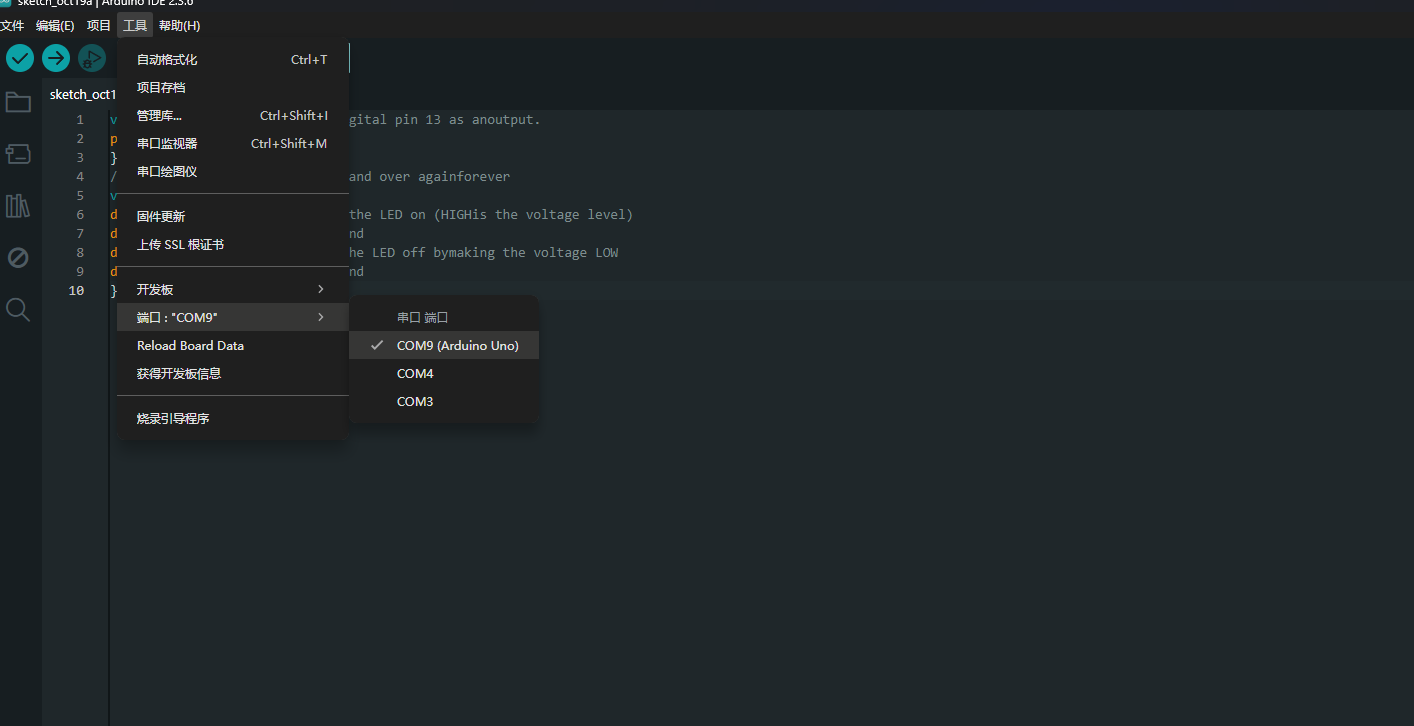Open the 帮助(H) menu
Screen dimensions: 1414x726
(179, 25)
